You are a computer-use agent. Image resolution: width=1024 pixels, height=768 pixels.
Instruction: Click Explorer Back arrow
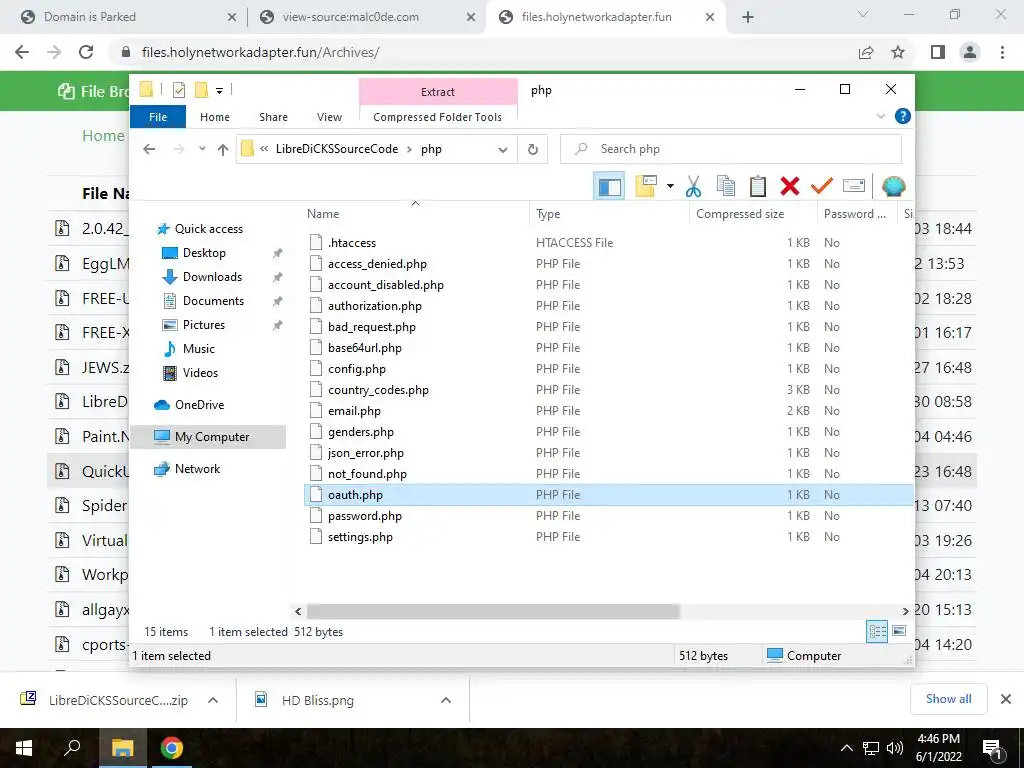click(149, 150)
